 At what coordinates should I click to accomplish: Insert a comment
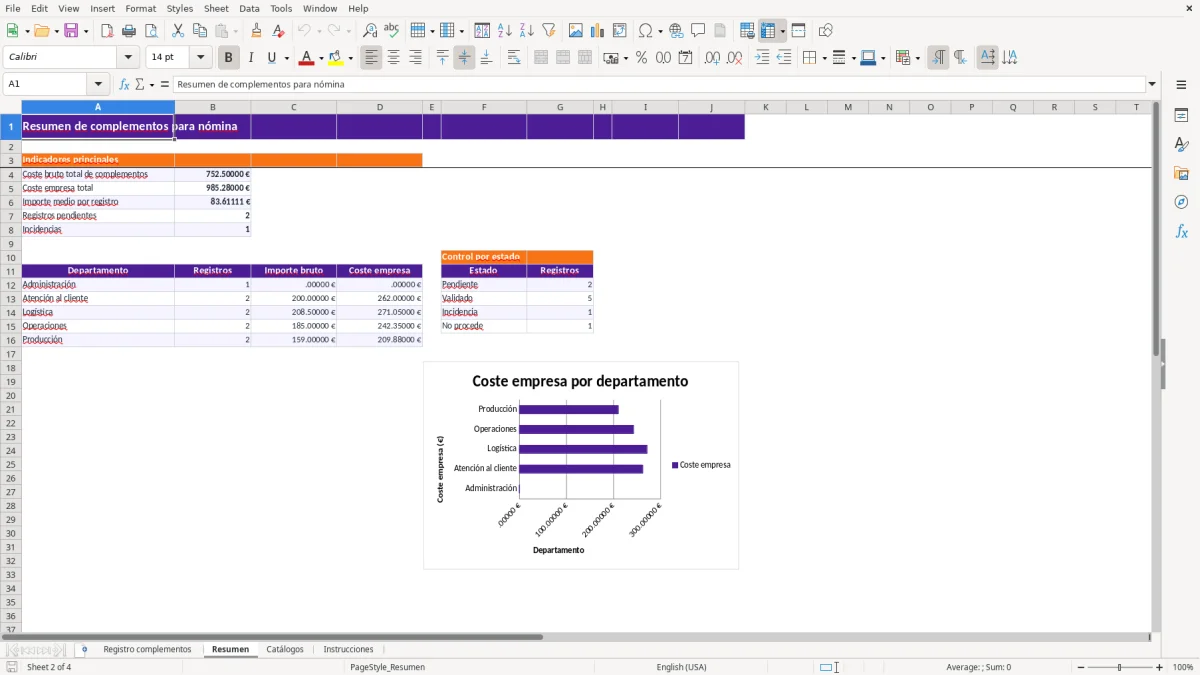click(699, 31)
